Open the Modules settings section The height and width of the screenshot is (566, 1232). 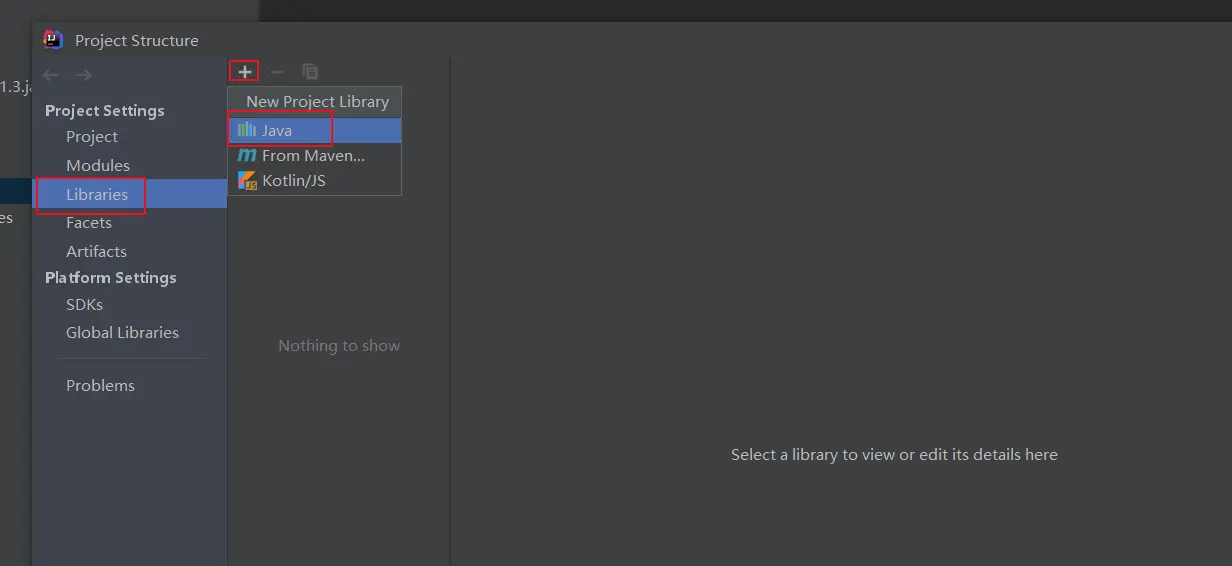coord(98,165)
